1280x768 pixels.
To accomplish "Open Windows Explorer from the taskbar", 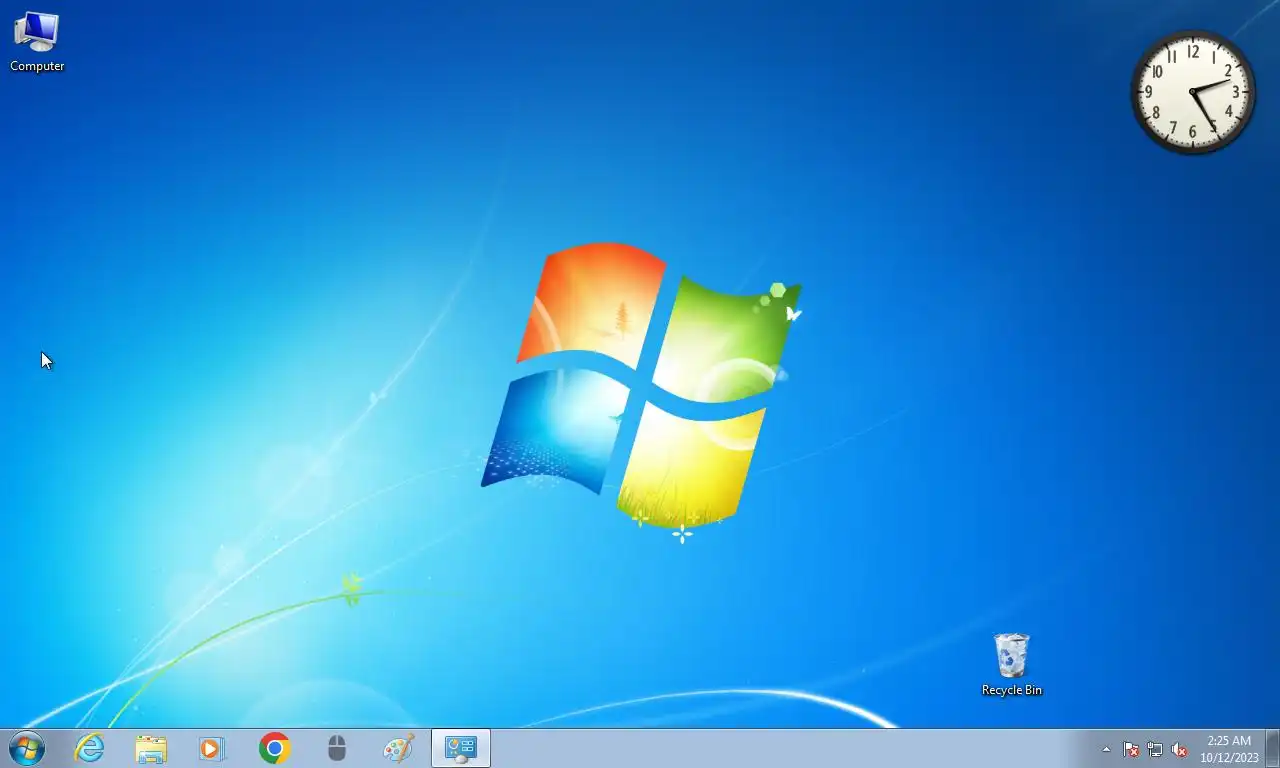I will click(151, 748).
